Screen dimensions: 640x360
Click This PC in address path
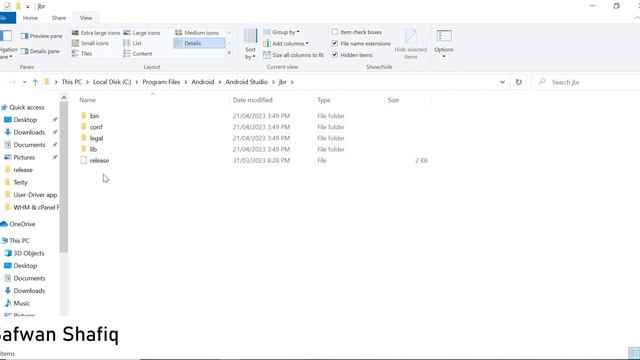coord(72,82)
